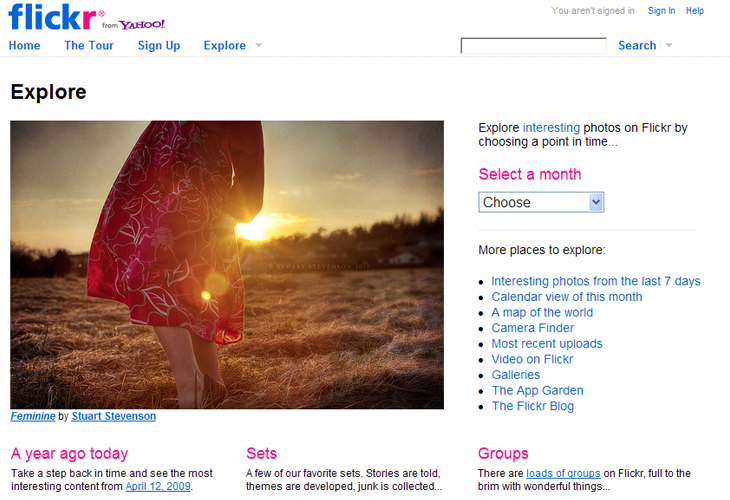Visit Stuart Stevenson's profile link

point(113,416)
